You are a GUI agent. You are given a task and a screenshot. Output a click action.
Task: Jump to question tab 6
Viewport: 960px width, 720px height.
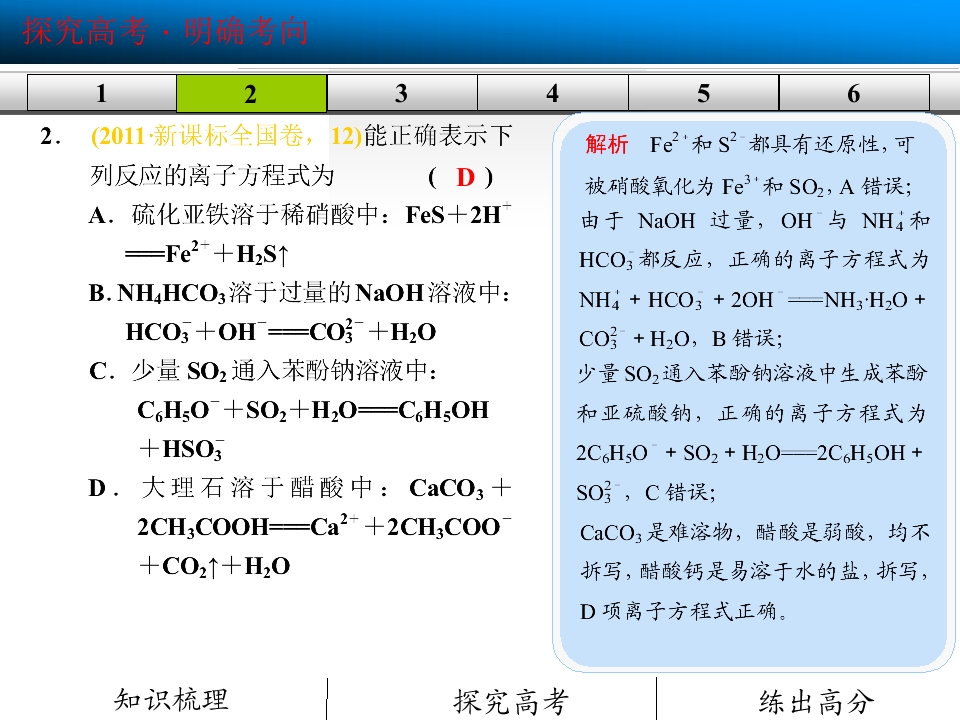click(854, 94)
